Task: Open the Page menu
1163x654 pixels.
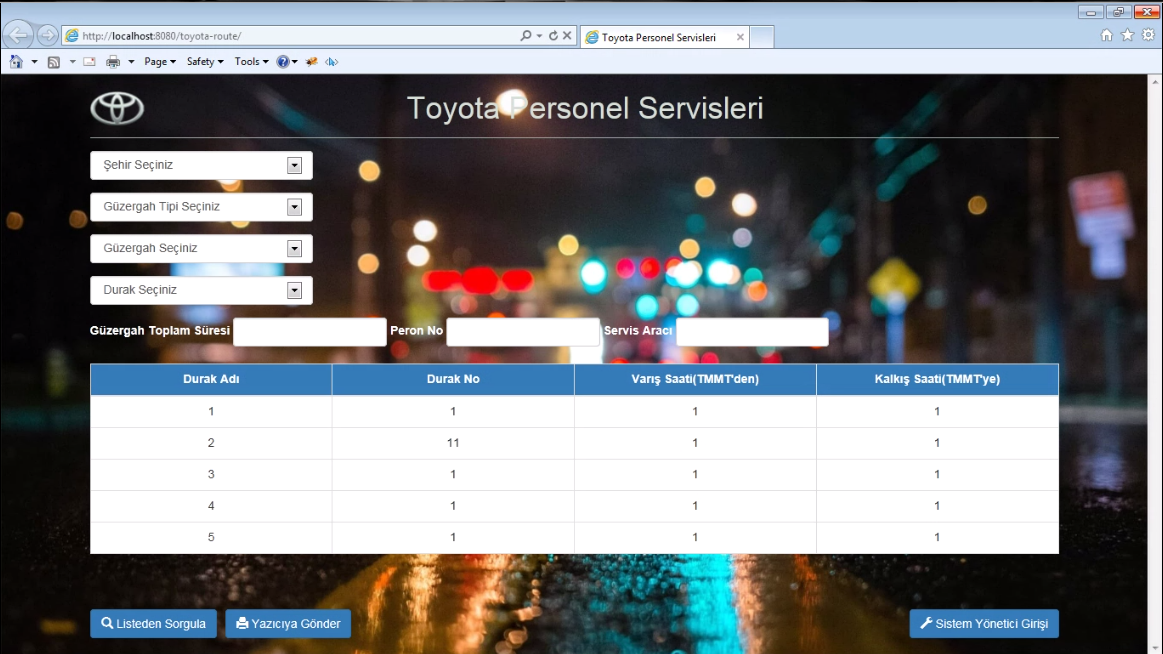Action: pyautogui.click(x=159, y=62)
